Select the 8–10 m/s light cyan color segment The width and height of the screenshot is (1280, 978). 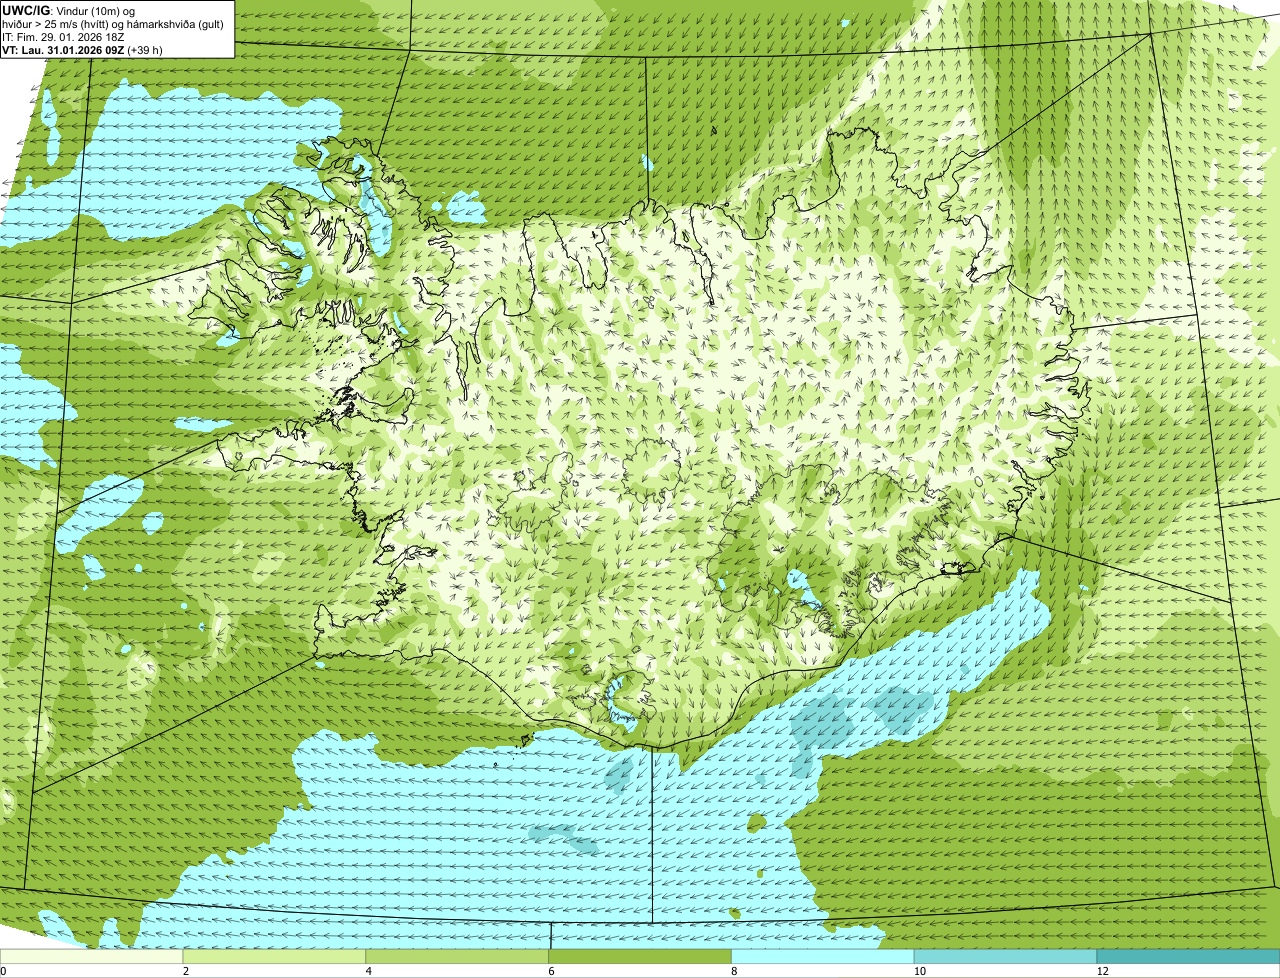823,957
